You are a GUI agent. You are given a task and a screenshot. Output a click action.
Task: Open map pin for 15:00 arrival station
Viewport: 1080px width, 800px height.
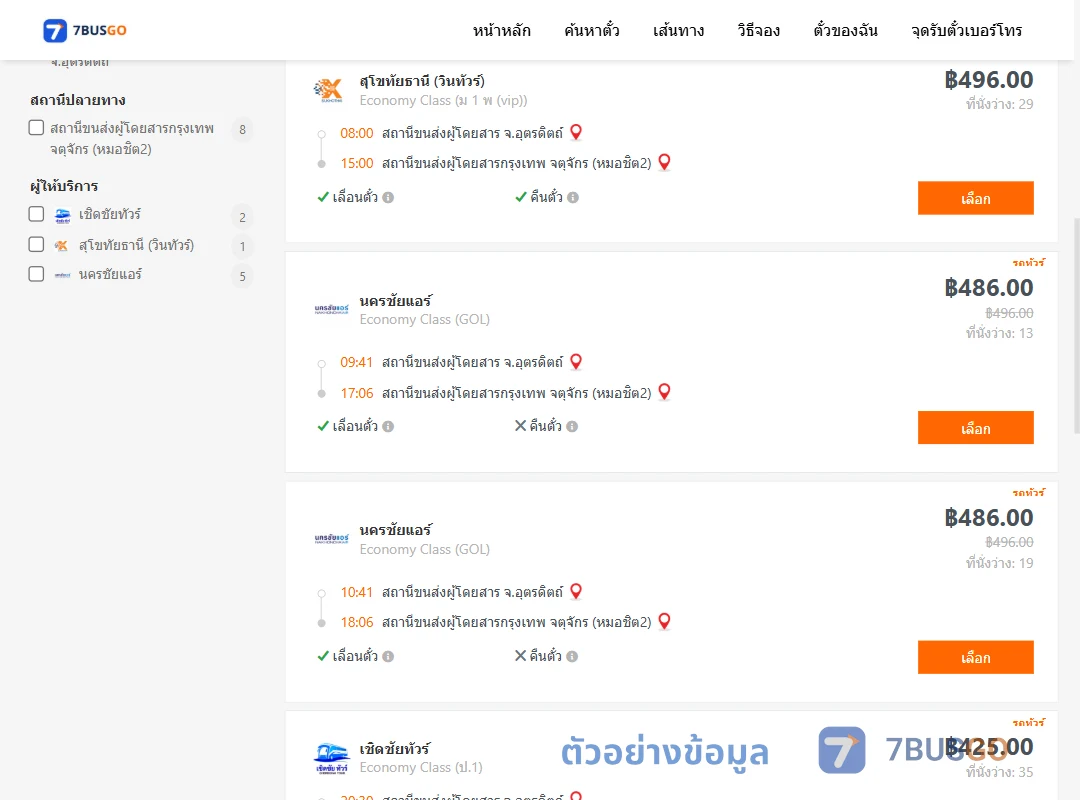665,162
